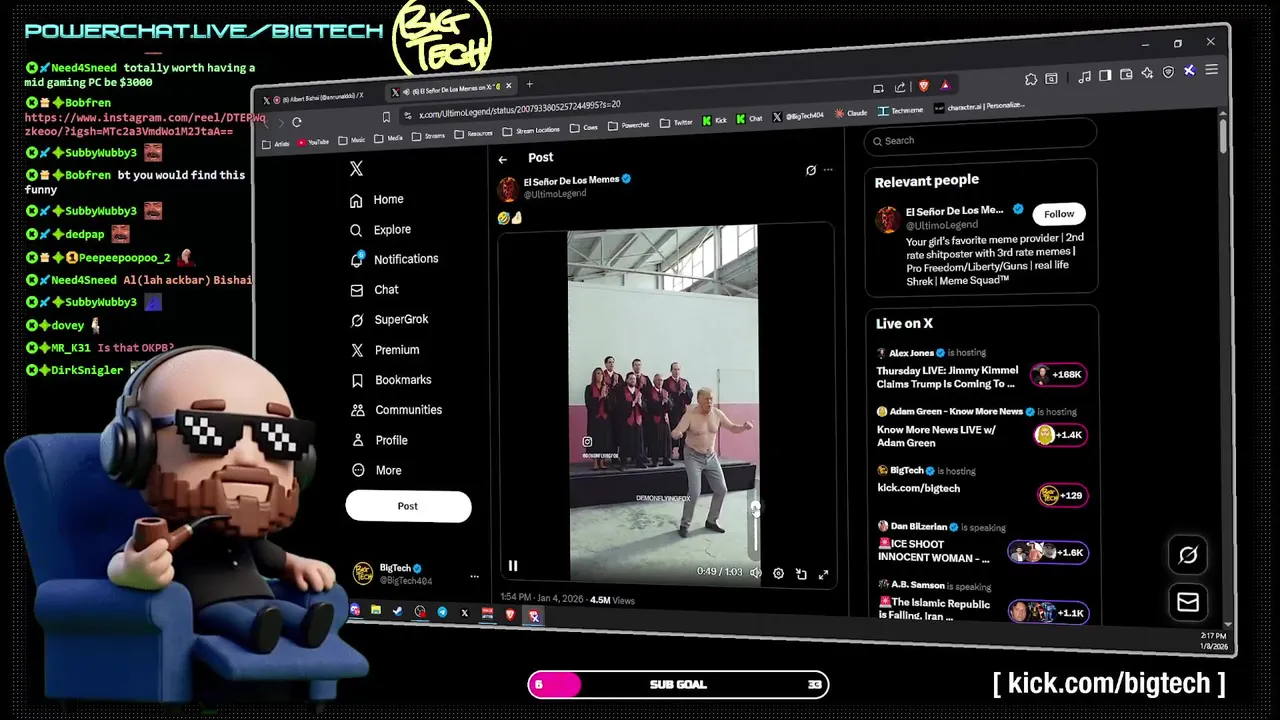Screen dimensions: 1280x720
Task: Open Telegram from the taskbar
Action: click(x=442, y=612)
